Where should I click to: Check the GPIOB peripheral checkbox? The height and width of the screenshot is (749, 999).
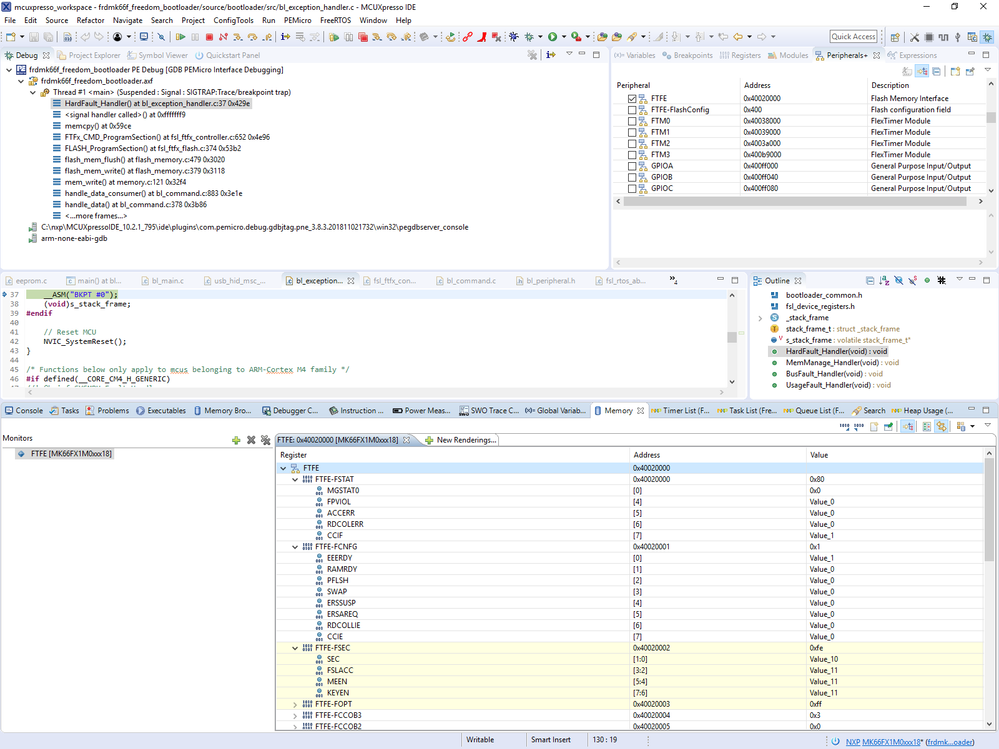(632, 178)
